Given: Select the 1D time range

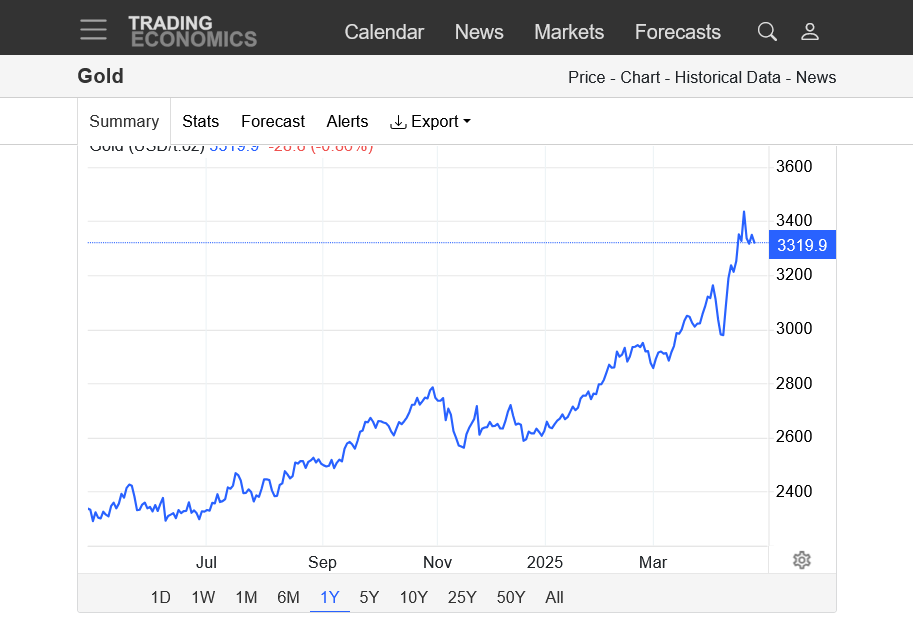Looking at the screenshot, I should tap(160, 597).
